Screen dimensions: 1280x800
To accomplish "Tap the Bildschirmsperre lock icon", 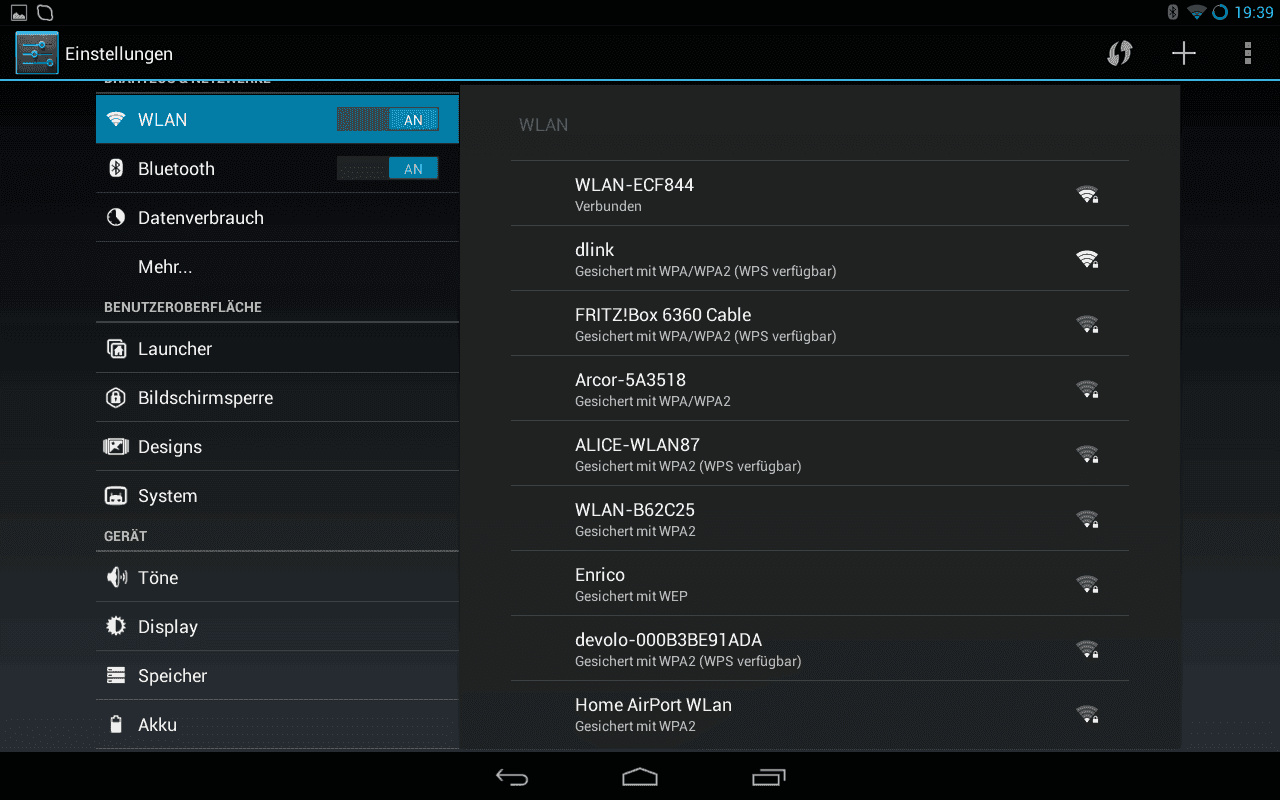I will pos(116,397).
